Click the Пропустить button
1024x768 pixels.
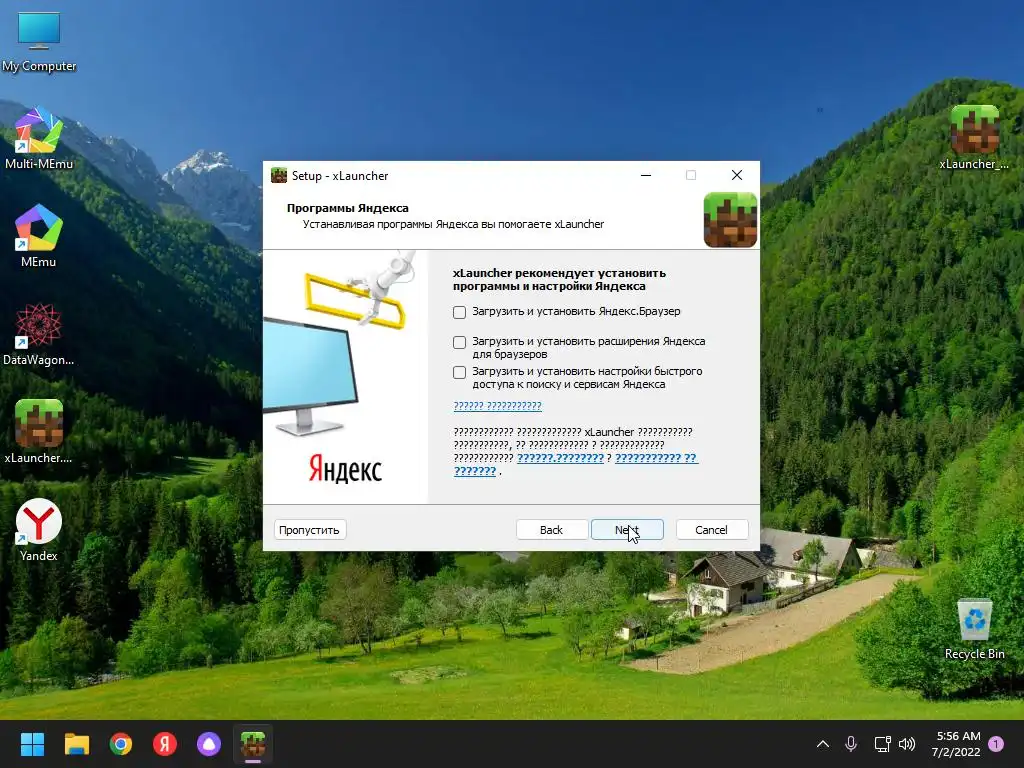point(310,530)
